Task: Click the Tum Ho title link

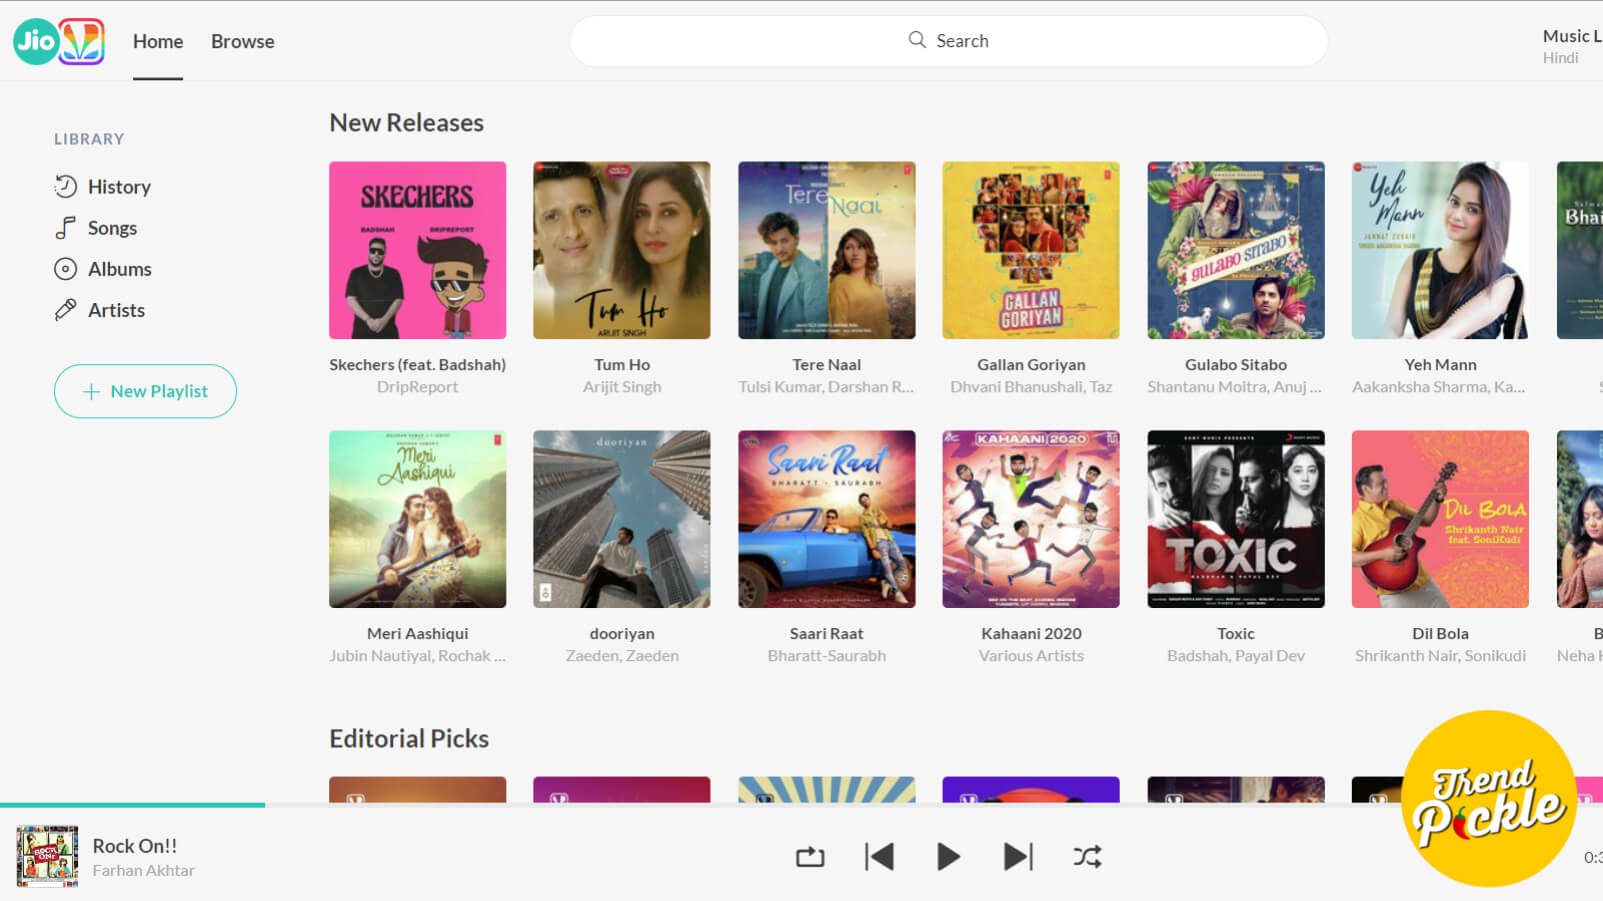Action: pyautogui.click(x=622, y=365)
